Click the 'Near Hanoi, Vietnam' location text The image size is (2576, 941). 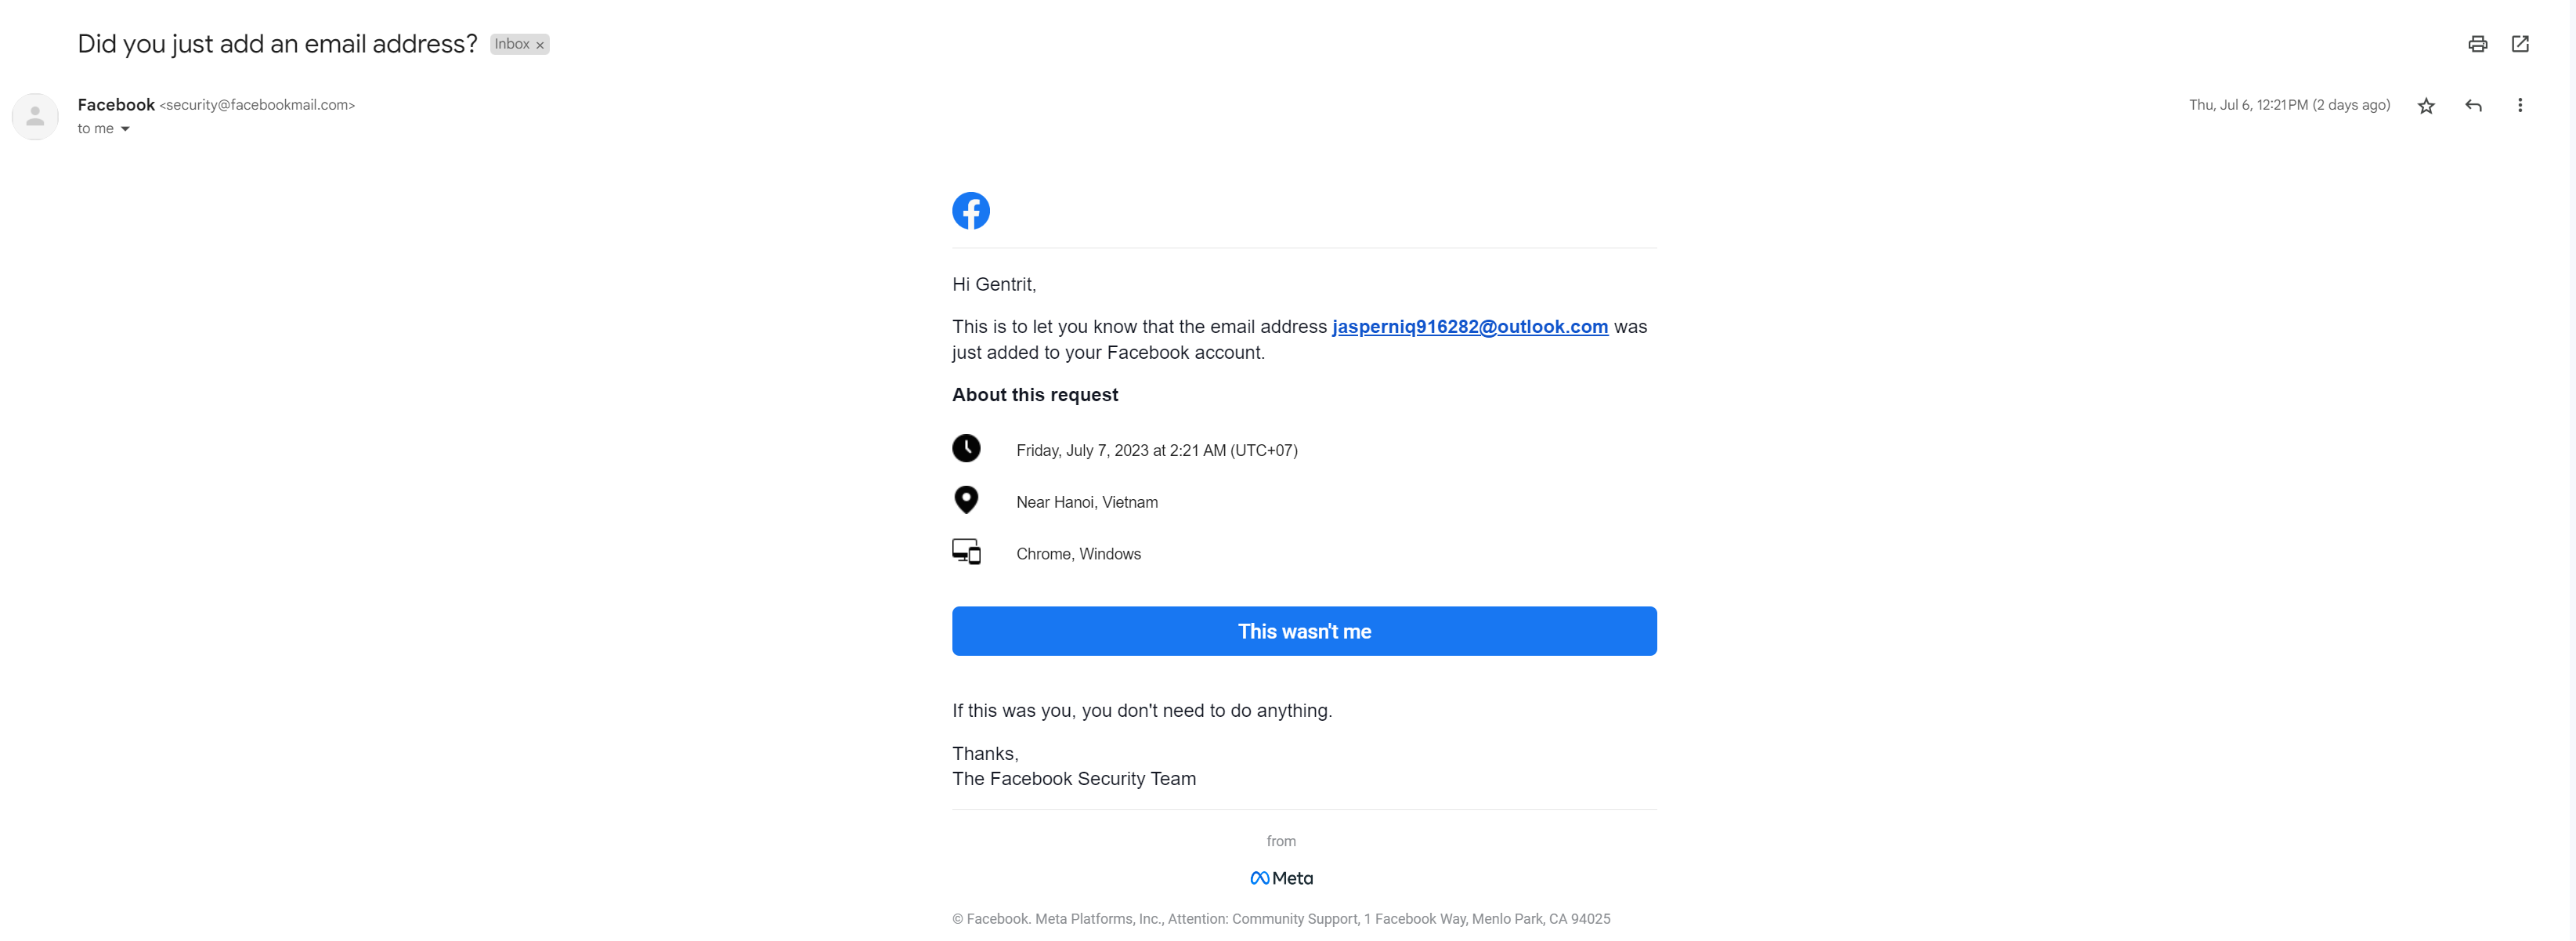coord(1087,502)
